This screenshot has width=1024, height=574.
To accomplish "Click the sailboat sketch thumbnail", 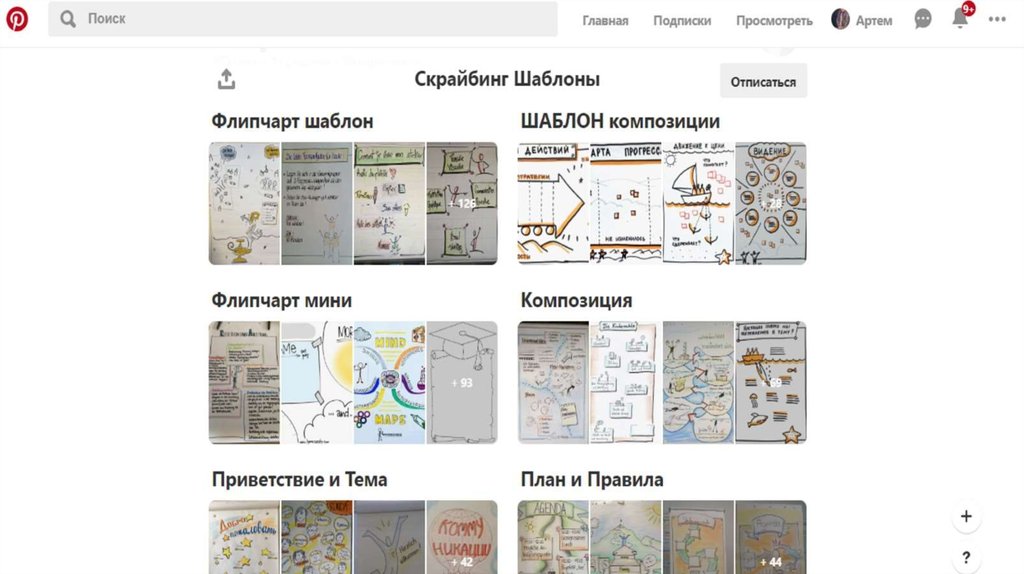I will click(698, 203).
